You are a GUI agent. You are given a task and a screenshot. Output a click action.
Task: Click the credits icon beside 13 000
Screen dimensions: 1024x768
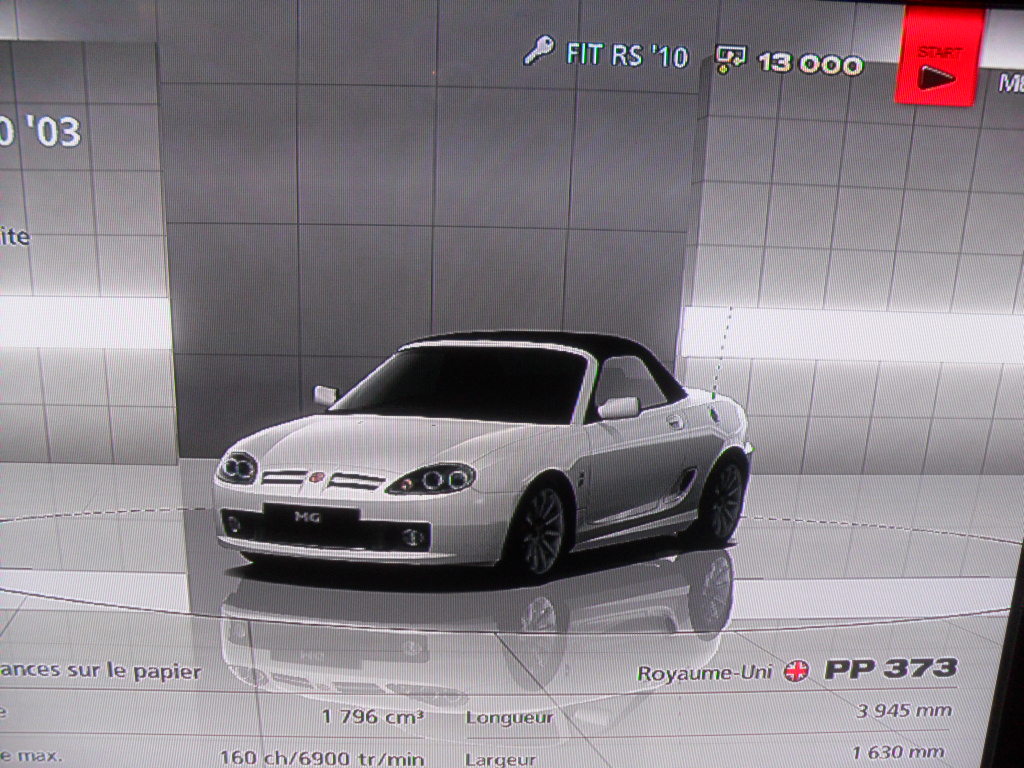[730, 59]
